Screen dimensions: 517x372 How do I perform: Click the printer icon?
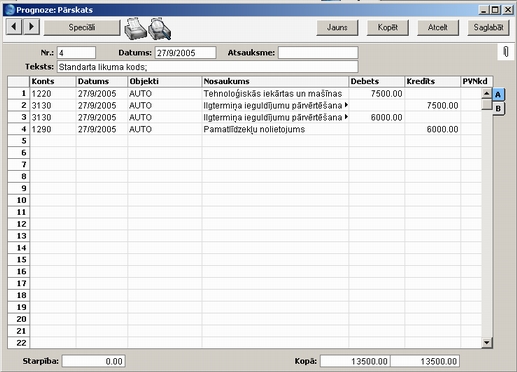[135, 29]
